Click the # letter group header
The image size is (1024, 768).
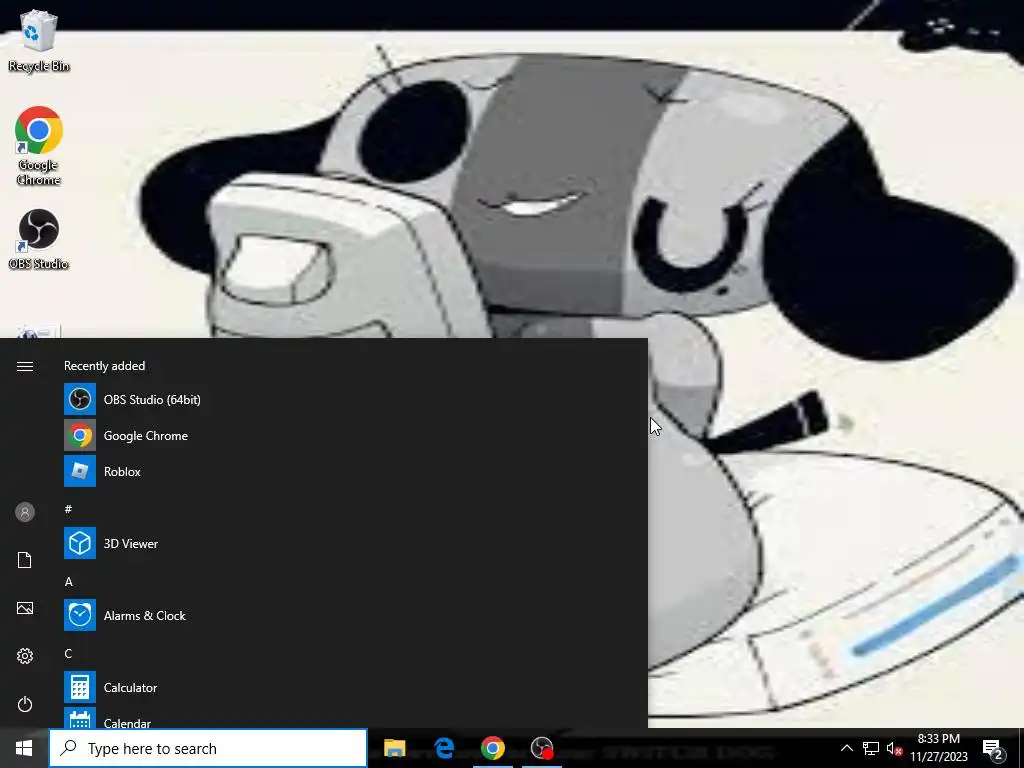(x=68, y=509)
